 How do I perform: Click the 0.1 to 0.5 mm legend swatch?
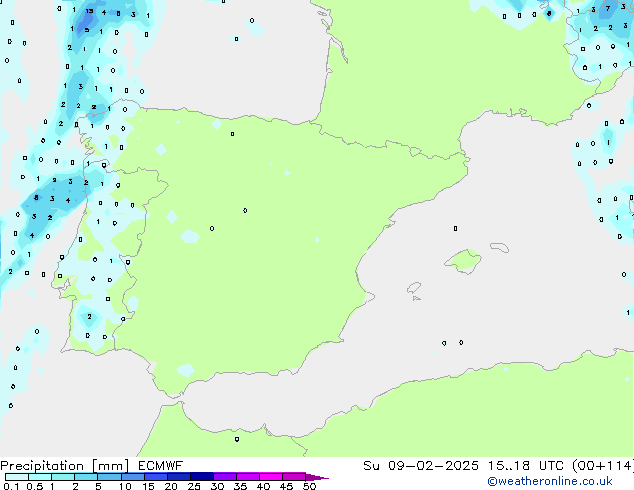coord(17,477)
